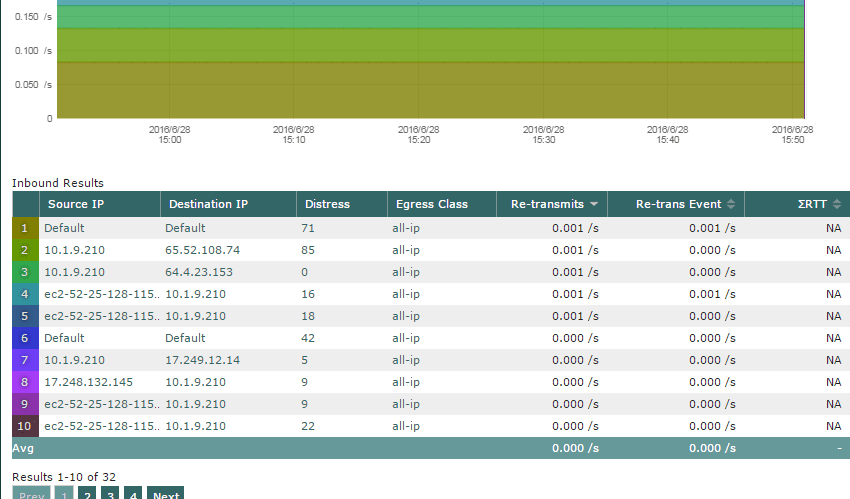The height and width of the screenshot is (499, 850).
Task: Click the Avg Re-trans Event value 0.000 /s
Action: (712, 448)
